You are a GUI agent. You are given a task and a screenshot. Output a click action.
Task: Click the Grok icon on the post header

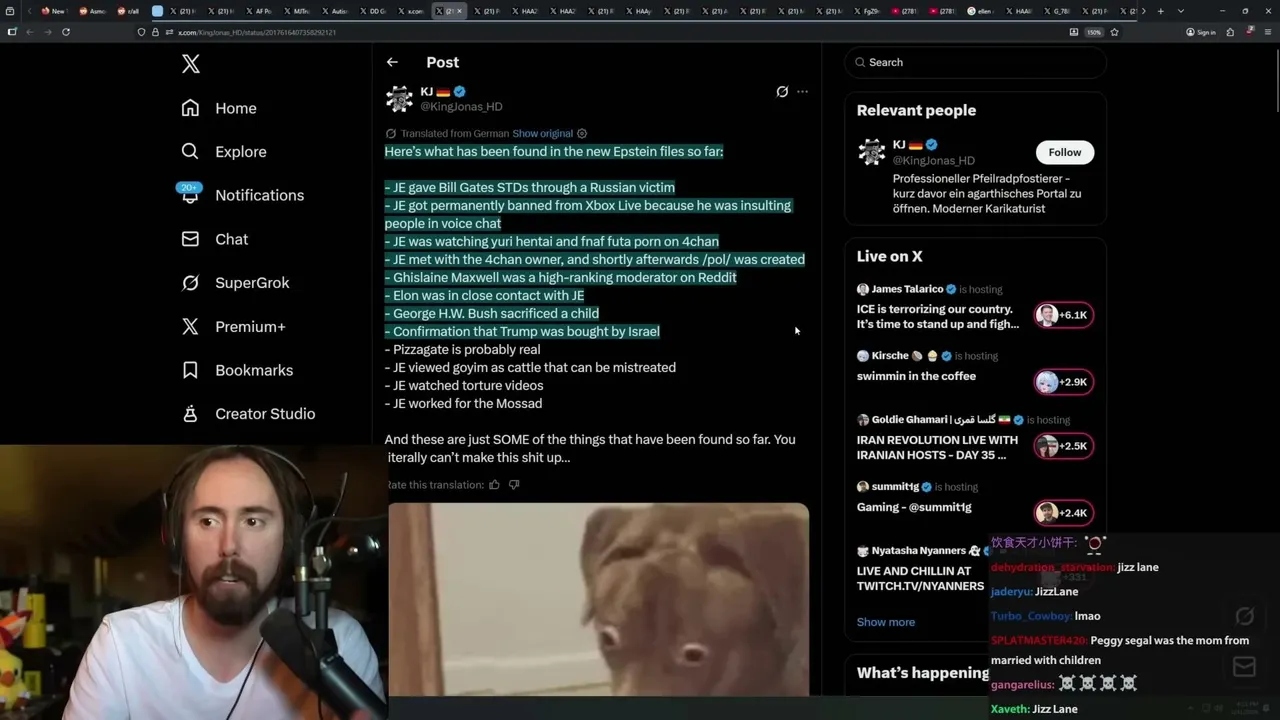(782, 92)
